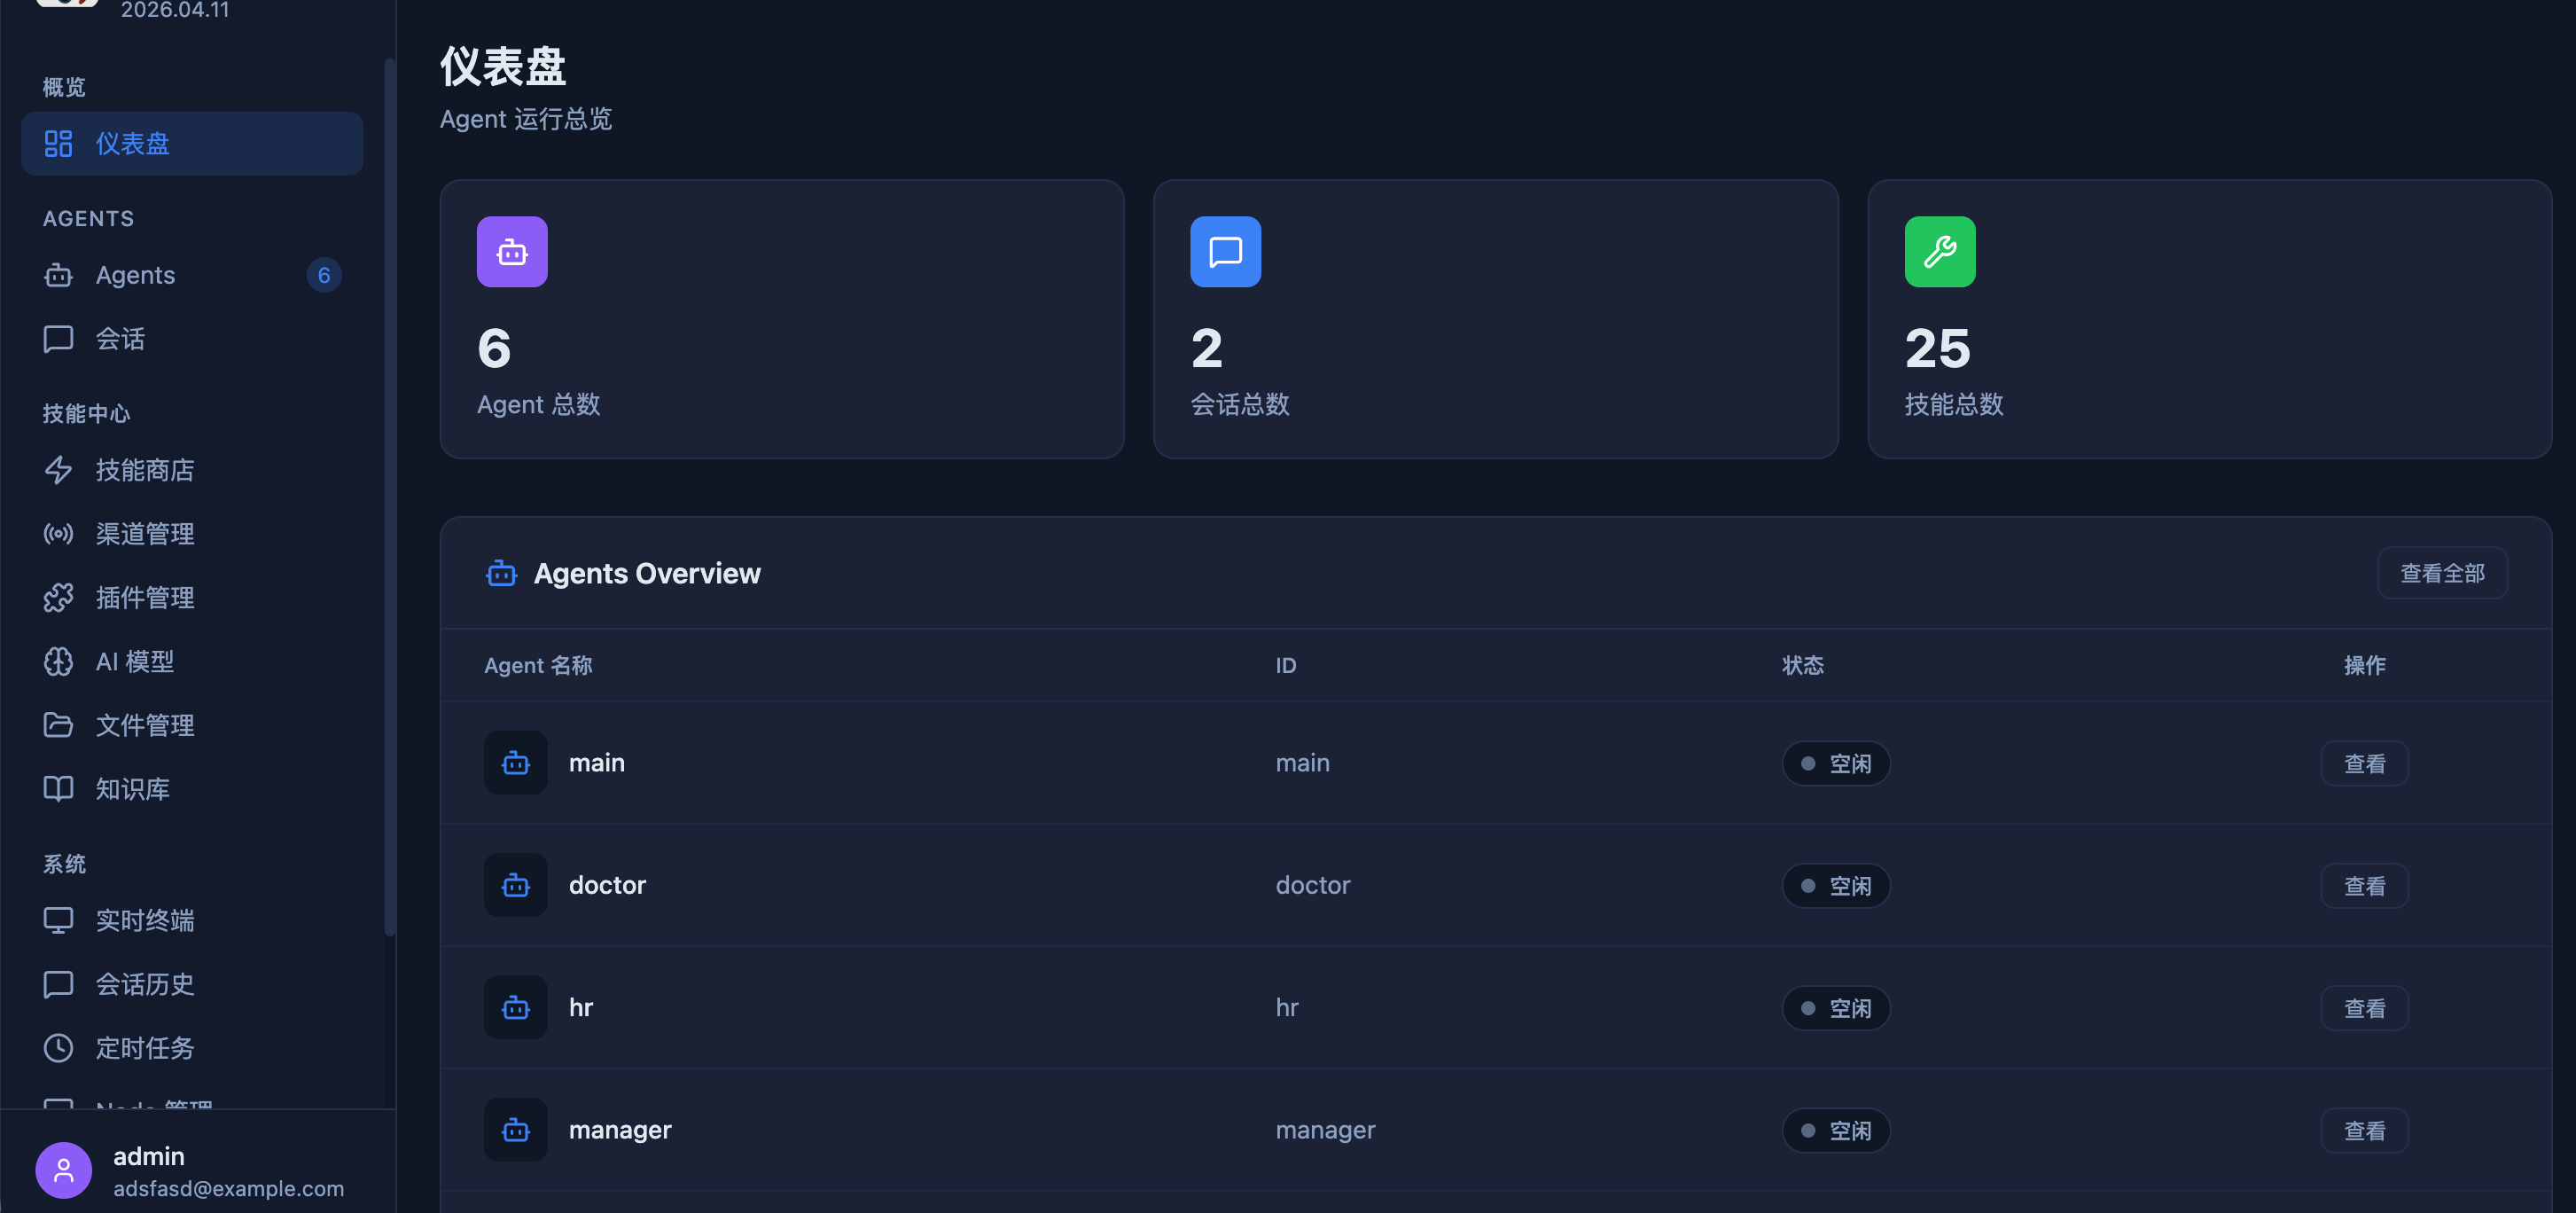Click the blue 会话总数 chat icon
This screenshot has width=2576, height=1213.
[1225, 252]
